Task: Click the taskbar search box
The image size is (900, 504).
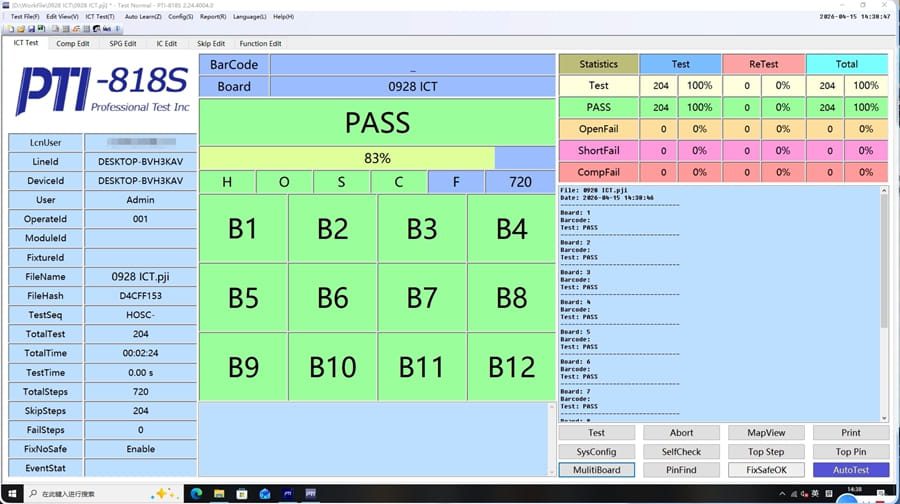Action: [103, 494]
